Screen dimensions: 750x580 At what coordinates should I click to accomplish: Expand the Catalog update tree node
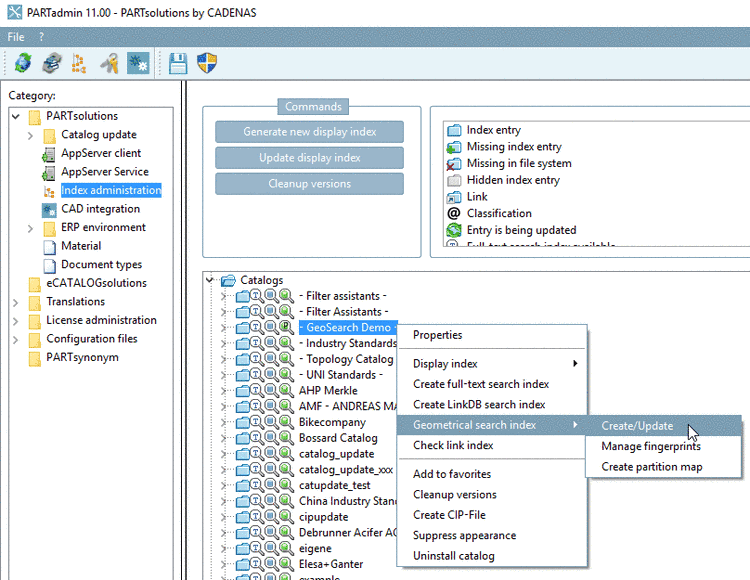(x=31, y=135)
